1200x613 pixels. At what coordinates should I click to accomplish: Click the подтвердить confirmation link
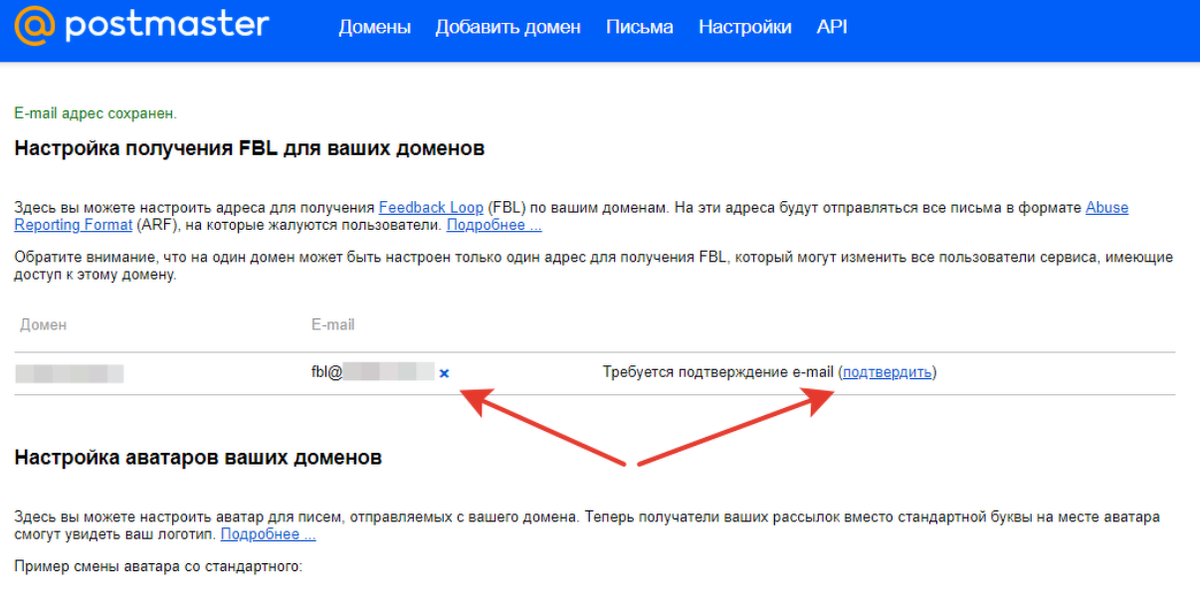pyautogui.click(x=887, y=372)
